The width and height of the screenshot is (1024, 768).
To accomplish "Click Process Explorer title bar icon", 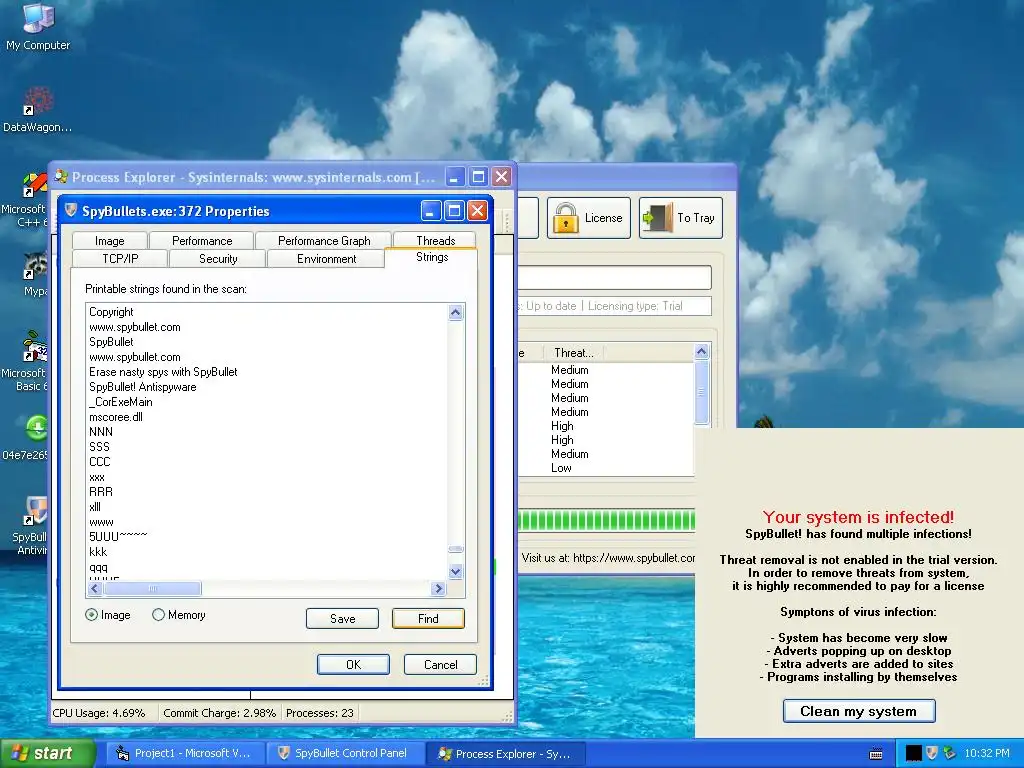I will click(x=61, y=176).
